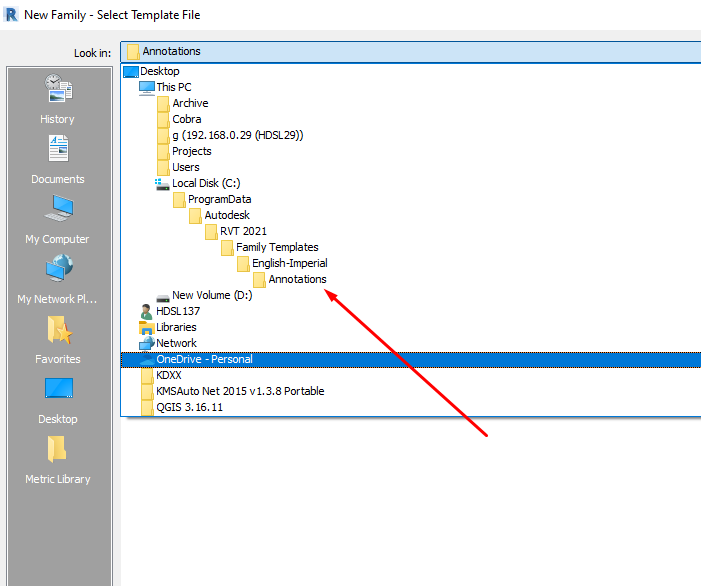Click the Network globe icon
The height and width of the screenshot is (586, 701).
[147, 343]
